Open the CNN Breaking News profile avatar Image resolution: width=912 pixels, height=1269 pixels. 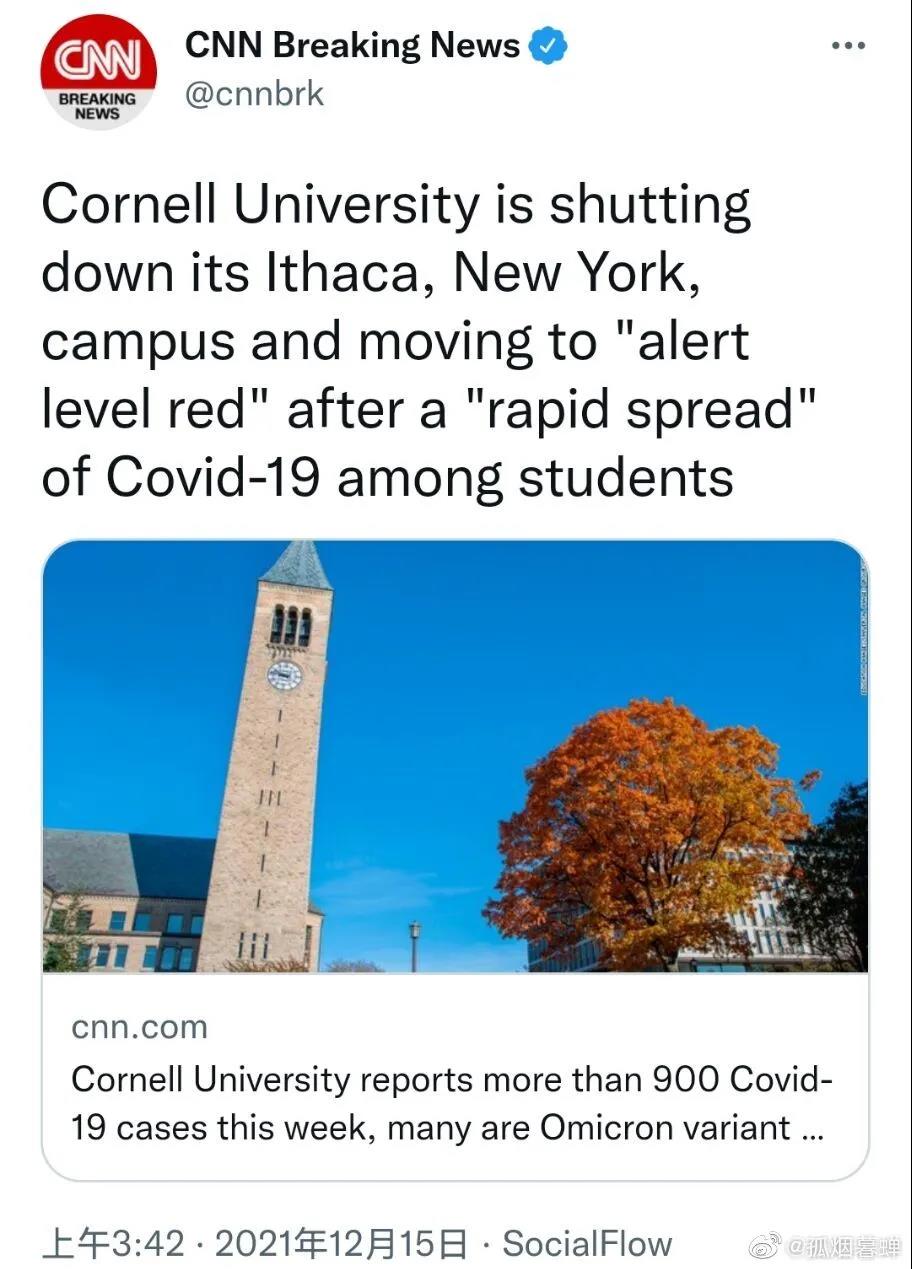[98, 72]
